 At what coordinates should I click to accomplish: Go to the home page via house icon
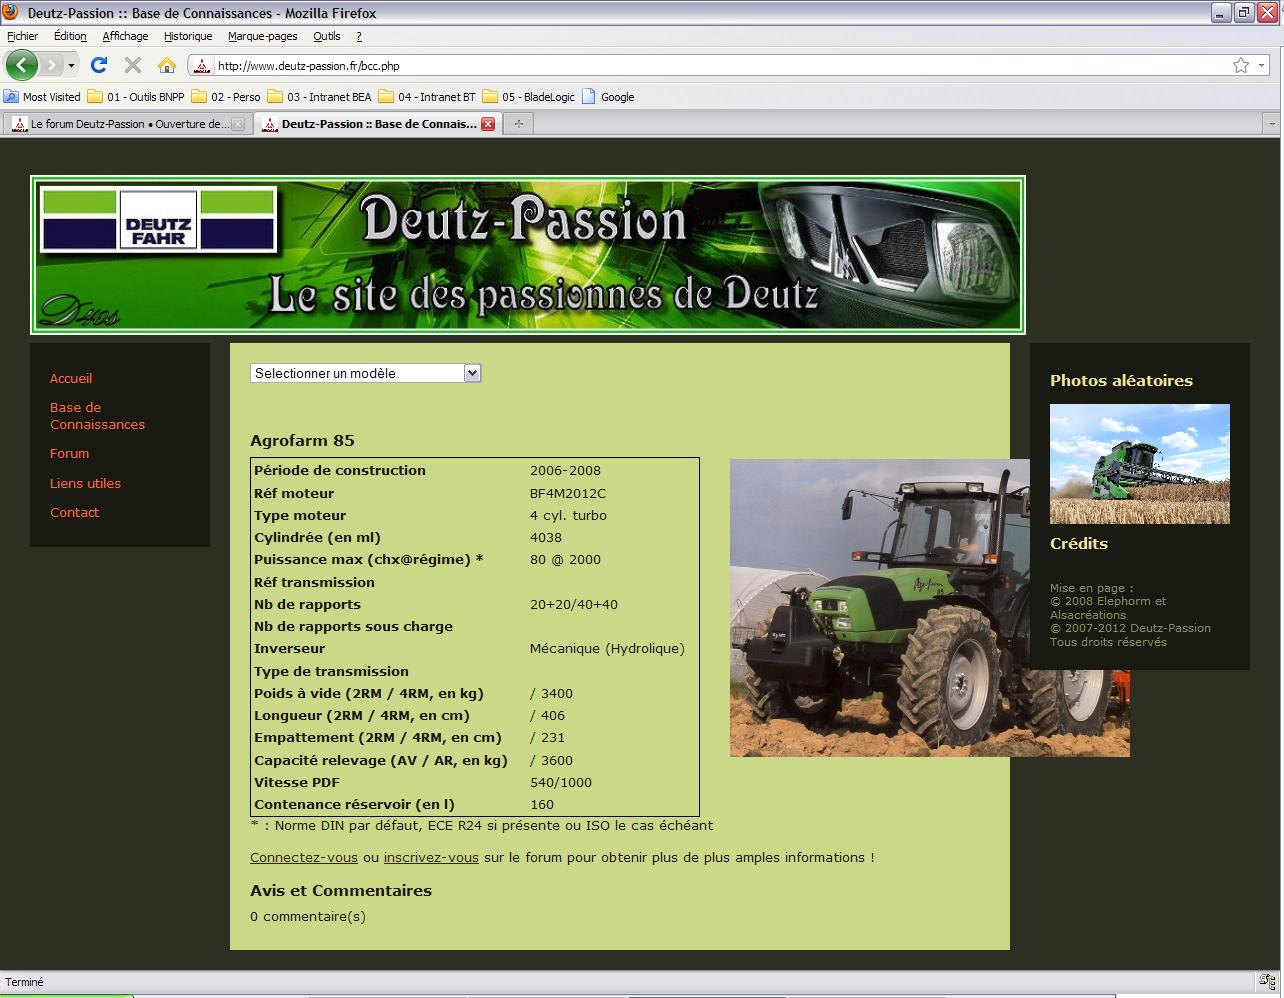(167, 65)
